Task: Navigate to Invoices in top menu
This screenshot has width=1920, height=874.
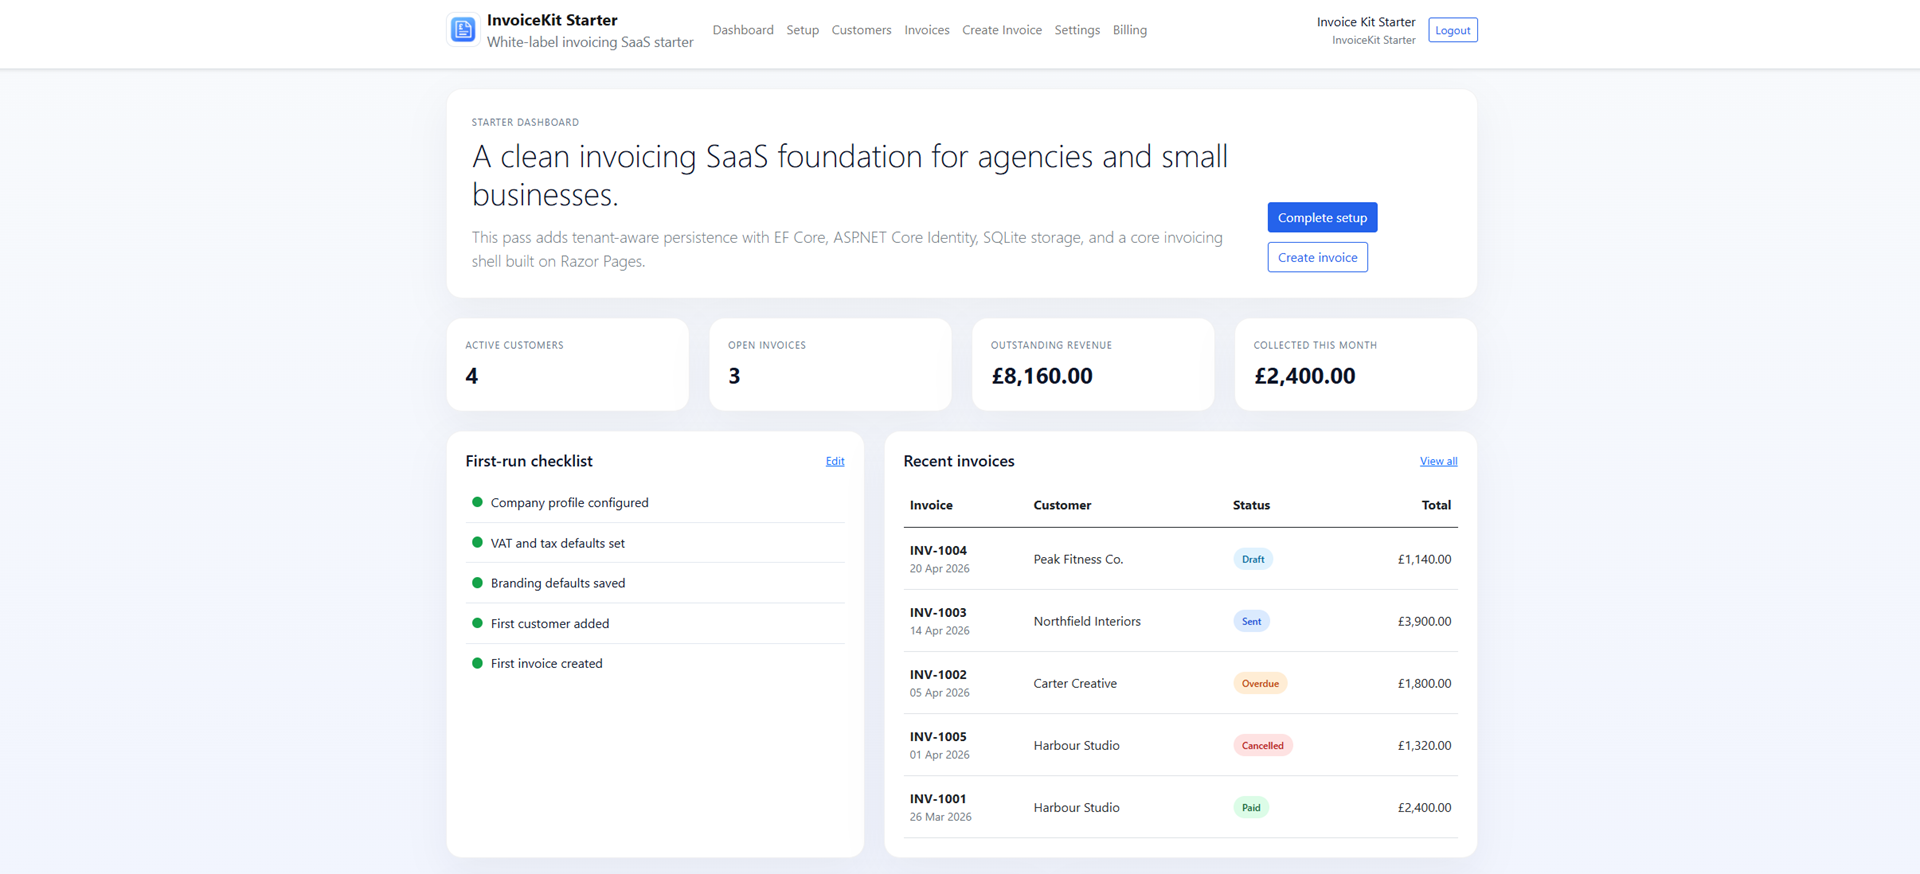Action: point(927,30)
